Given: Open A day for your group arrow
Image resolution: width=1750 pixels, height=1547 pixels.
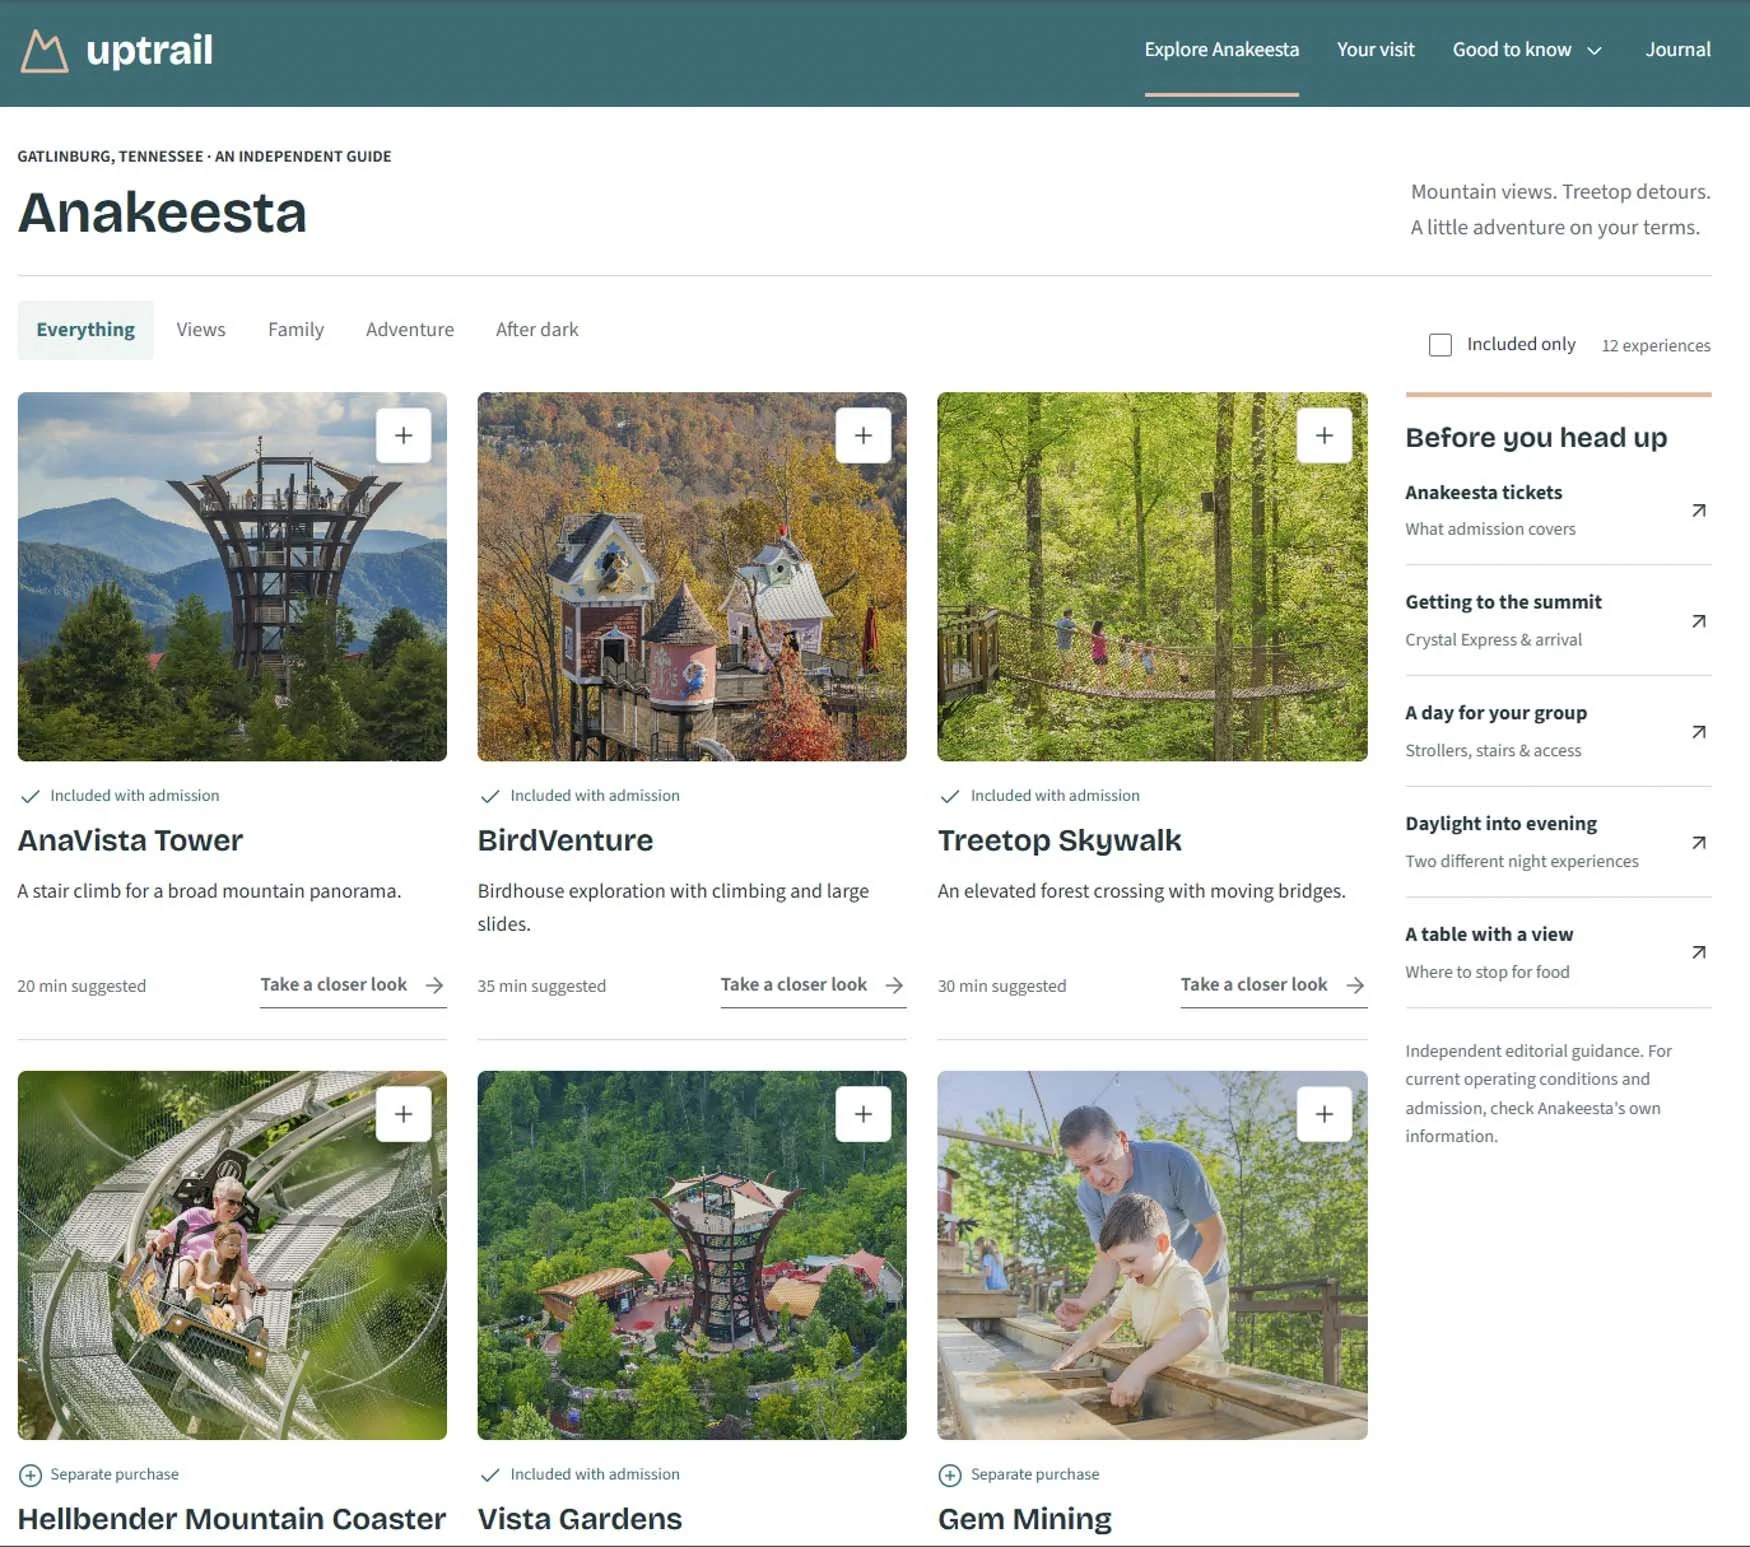Looking at the screenshot, I should coord(1698,732).
